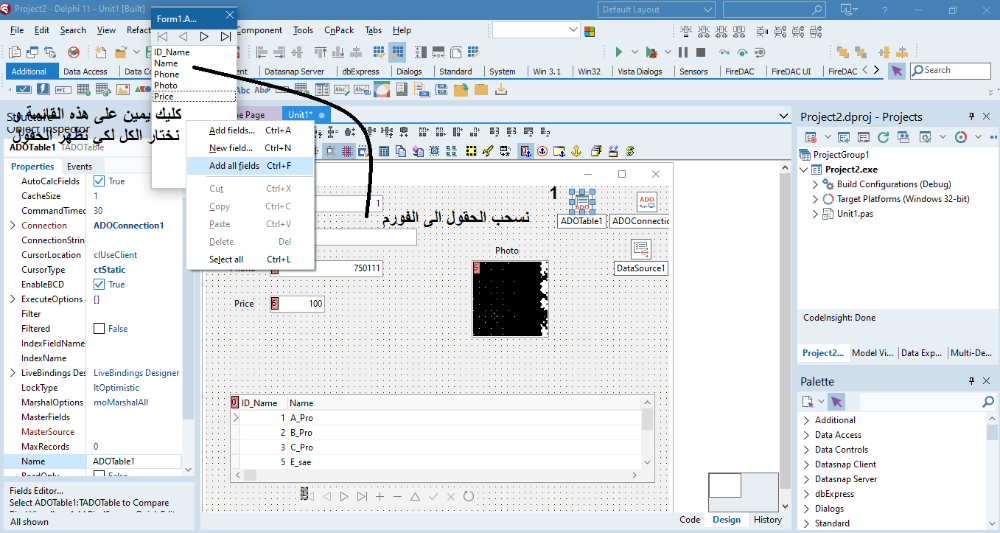1000x533 pixels.
Task: Click the fields editor Next record arrow
Action: click(204, 37)
